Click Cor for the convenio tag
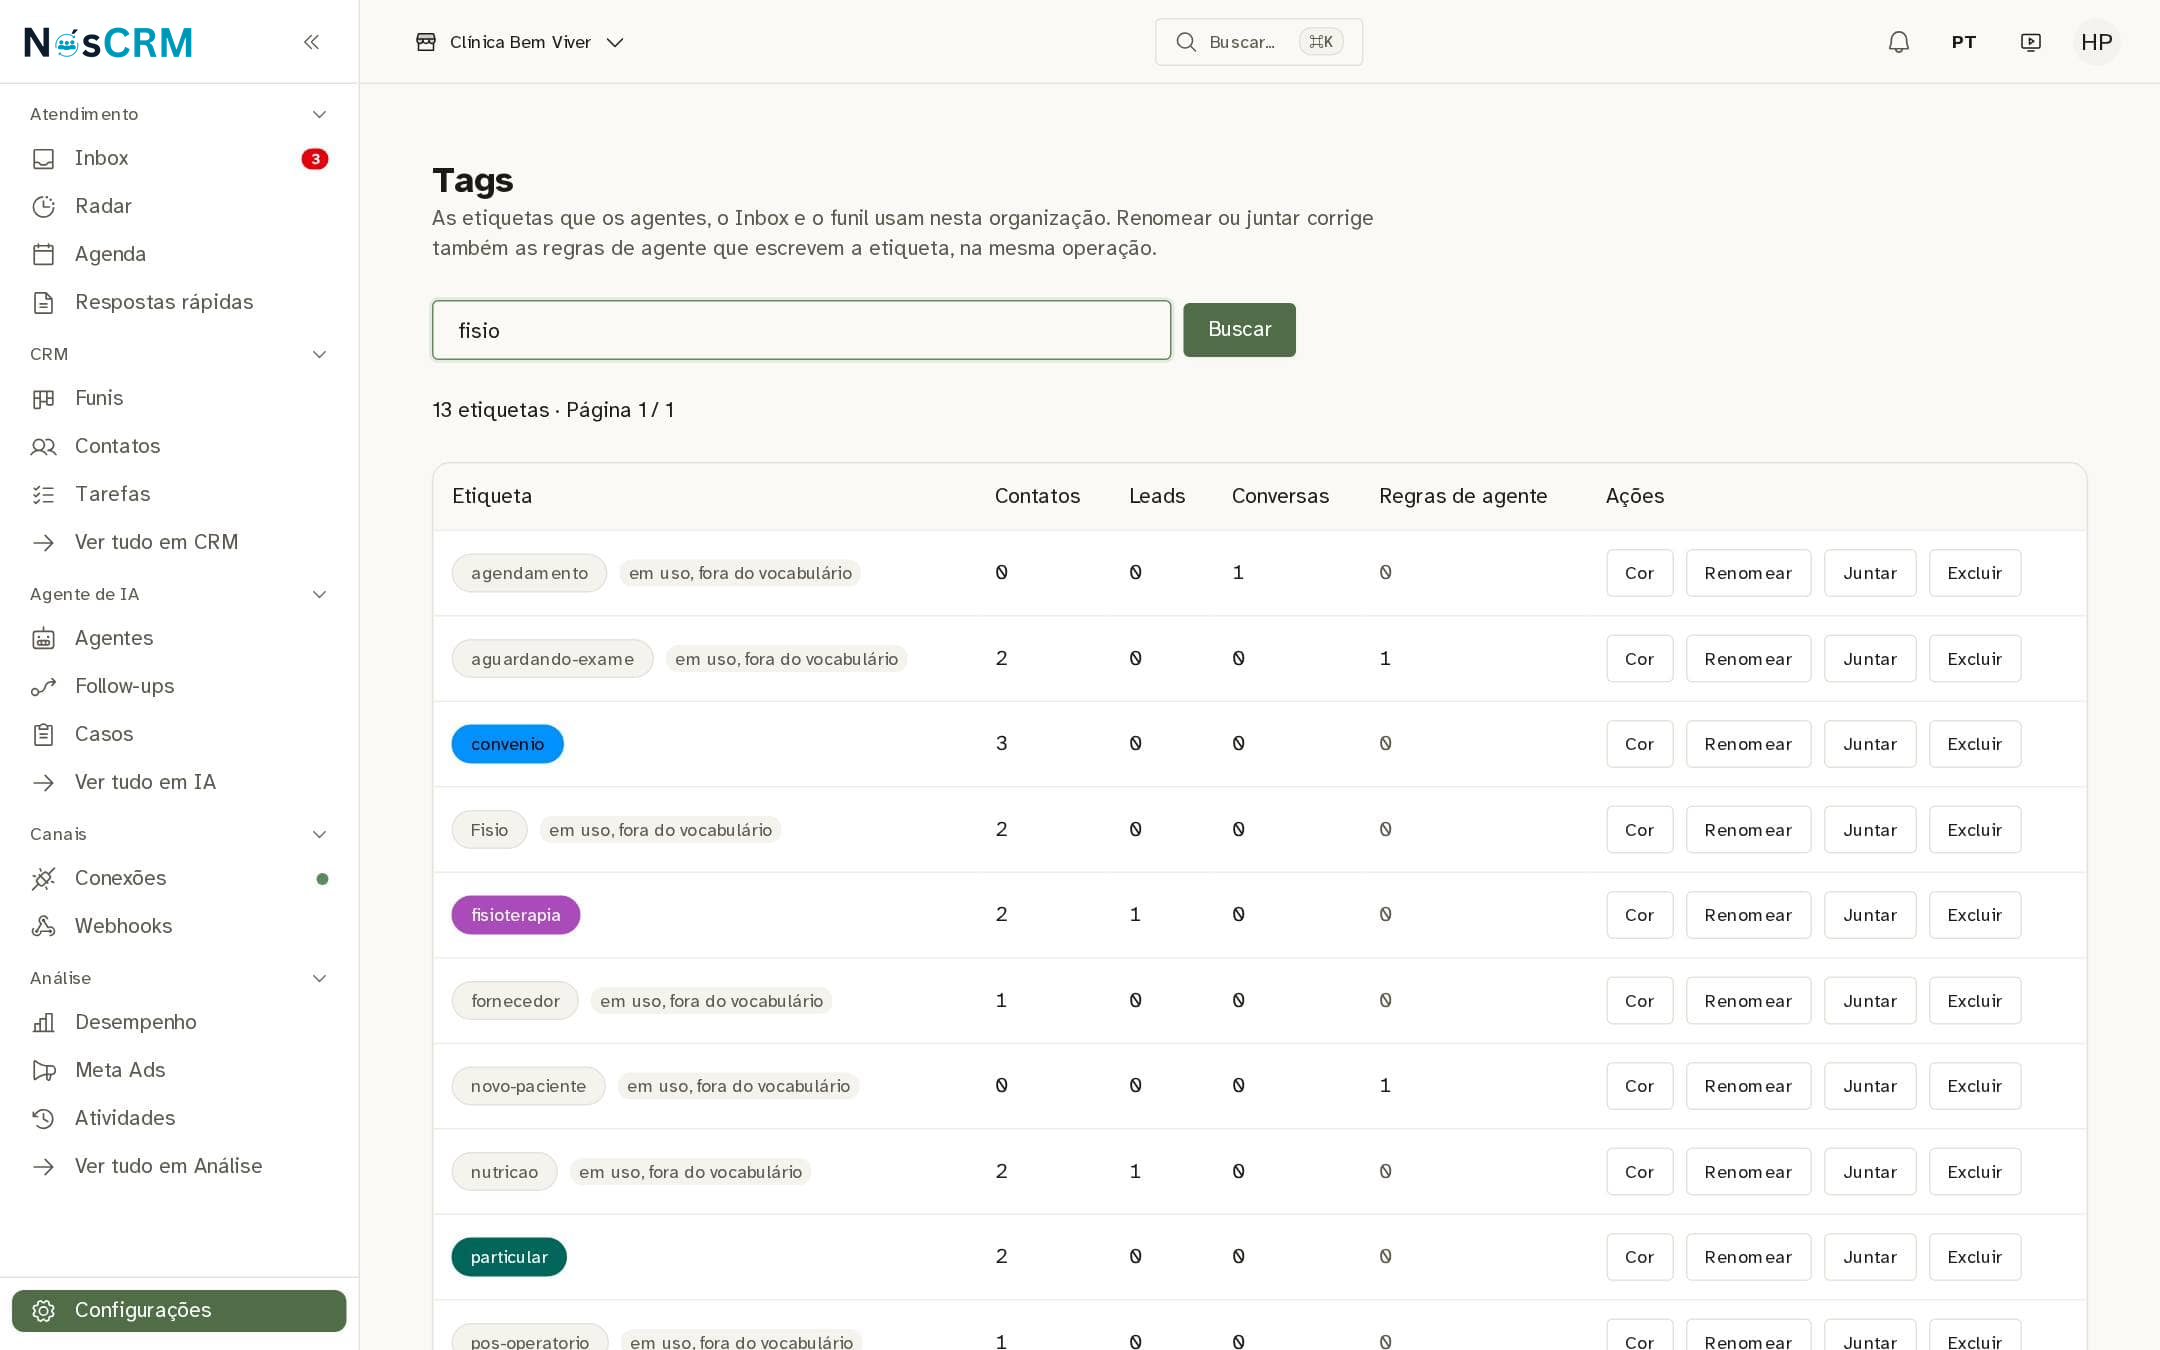Viewport: 2160px width, 1350px height. point(1639,744)
